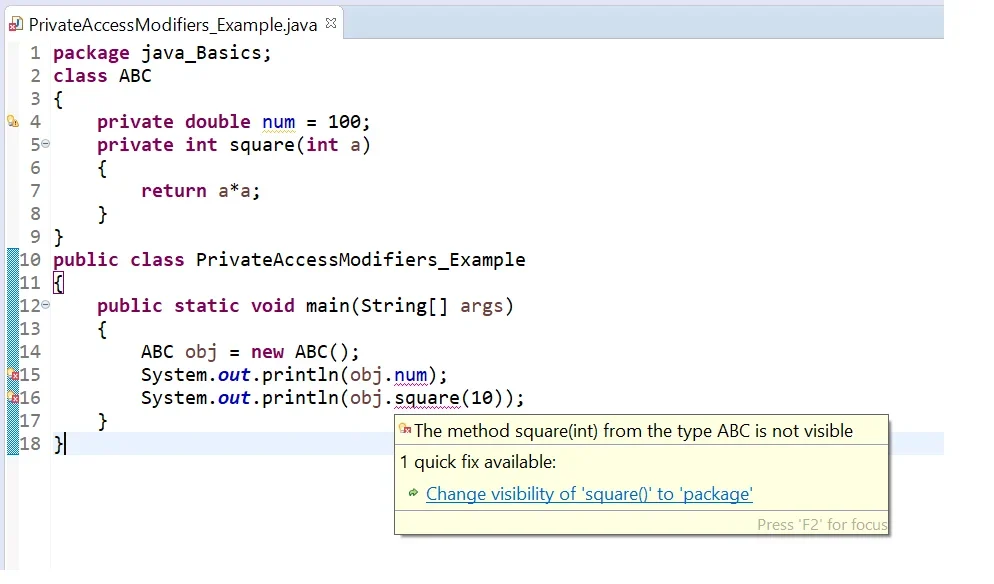The width and height of the screenshot is (994, 584).
Task: Click 'String[]' type on line 12
Action: (404, 306)
